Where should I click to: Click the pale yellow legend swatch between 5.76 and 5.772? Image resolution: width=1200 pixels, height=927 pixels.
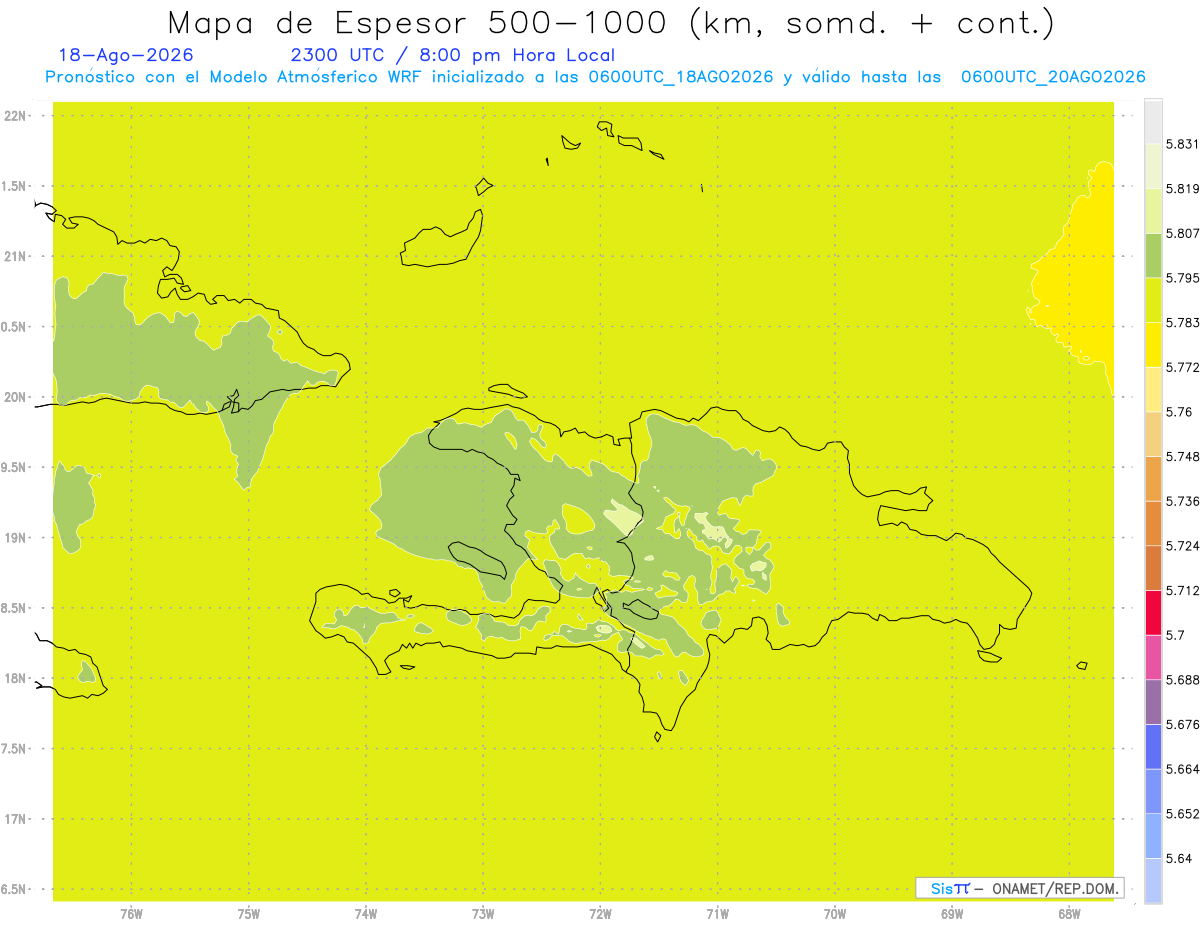[x=1153, y=389]
